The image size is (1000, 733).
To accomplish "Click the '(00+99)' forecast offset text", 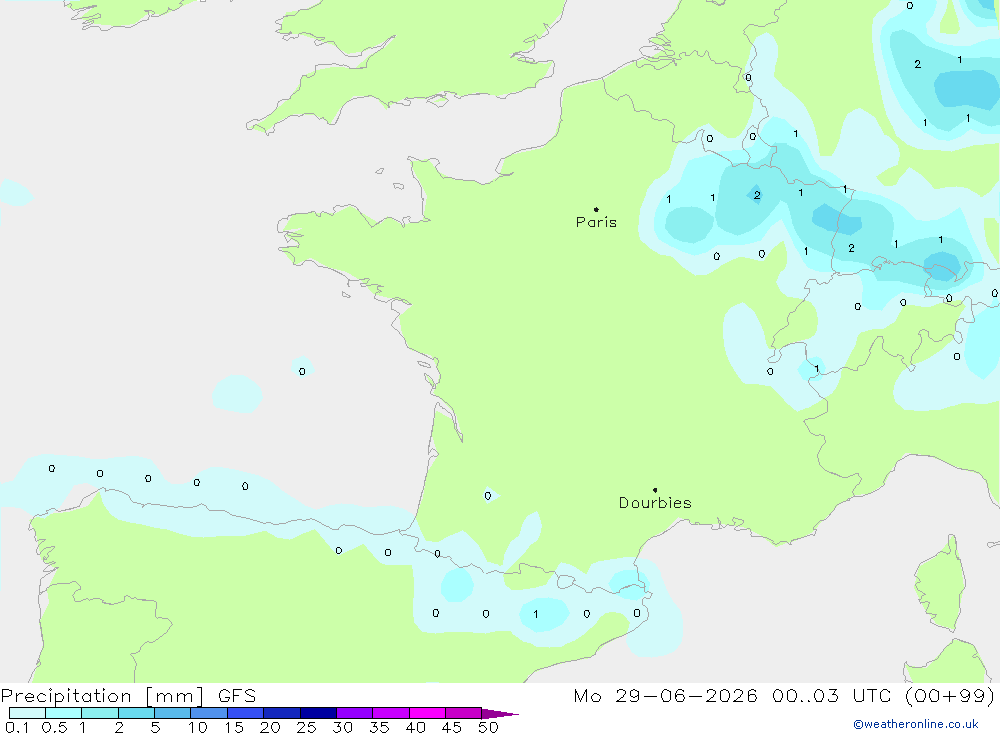I will coord(949,695).
